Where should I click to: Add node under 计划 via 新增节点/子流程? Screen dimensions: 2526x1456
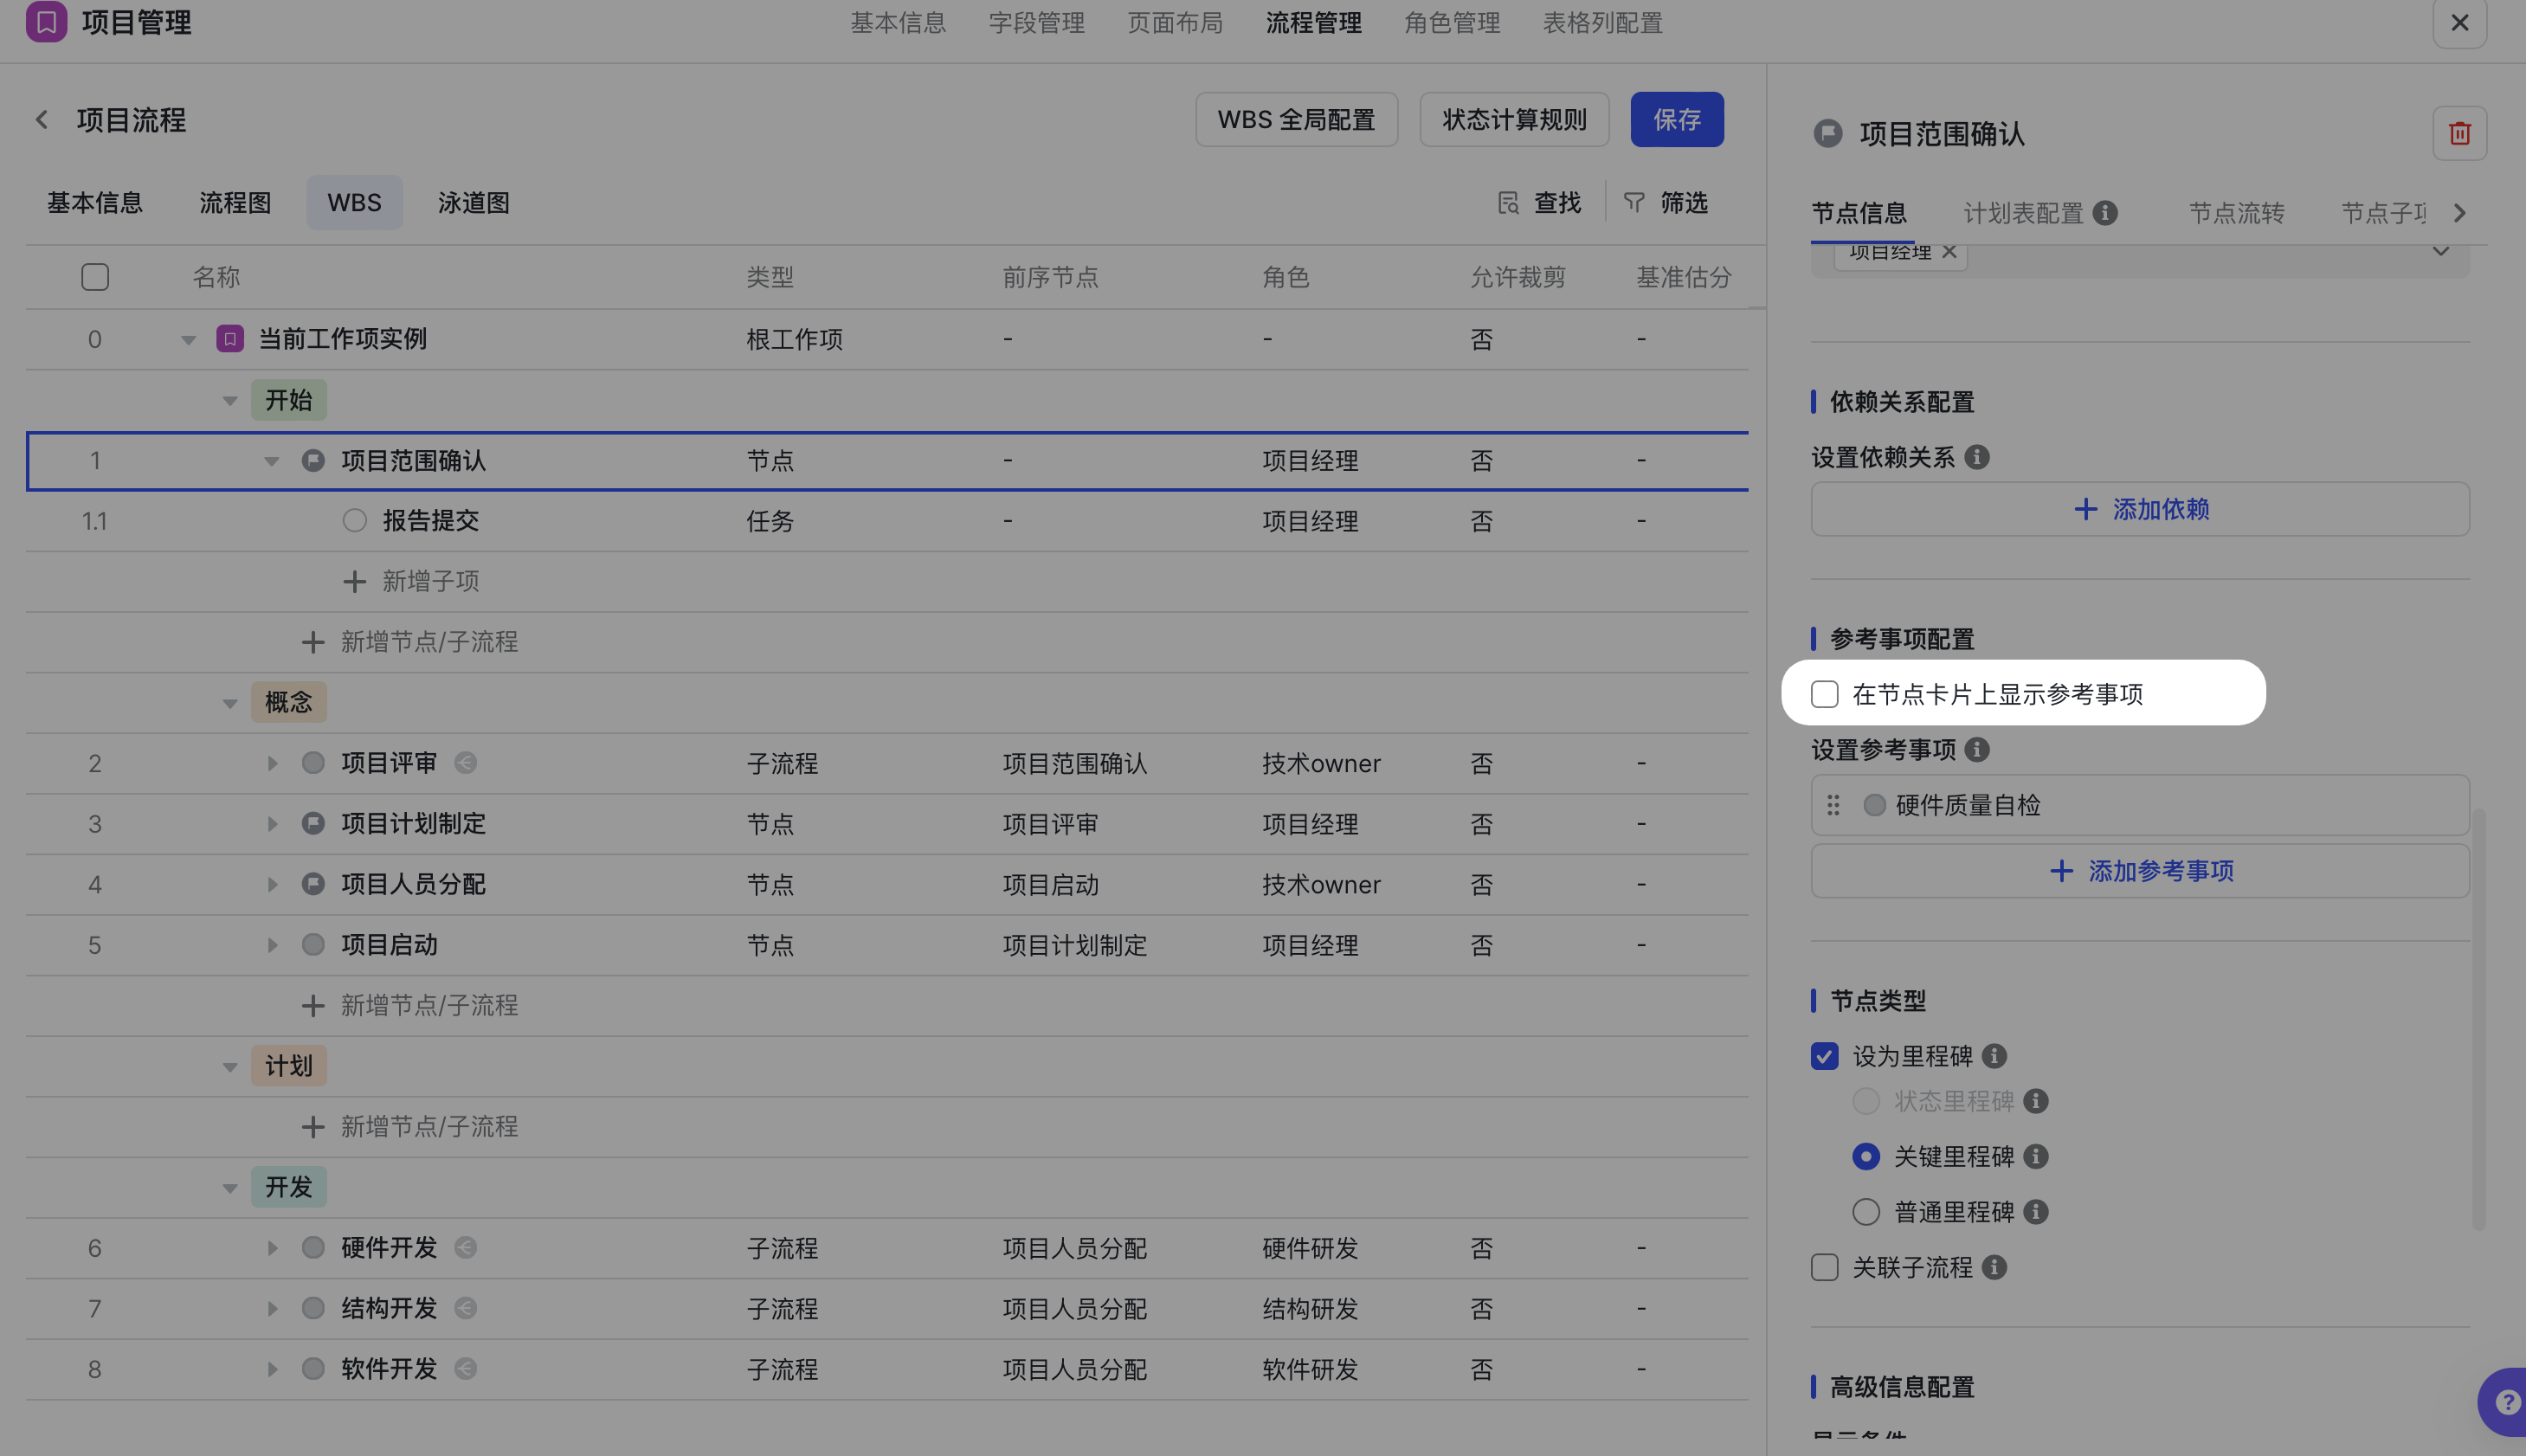coord(410,1127)
